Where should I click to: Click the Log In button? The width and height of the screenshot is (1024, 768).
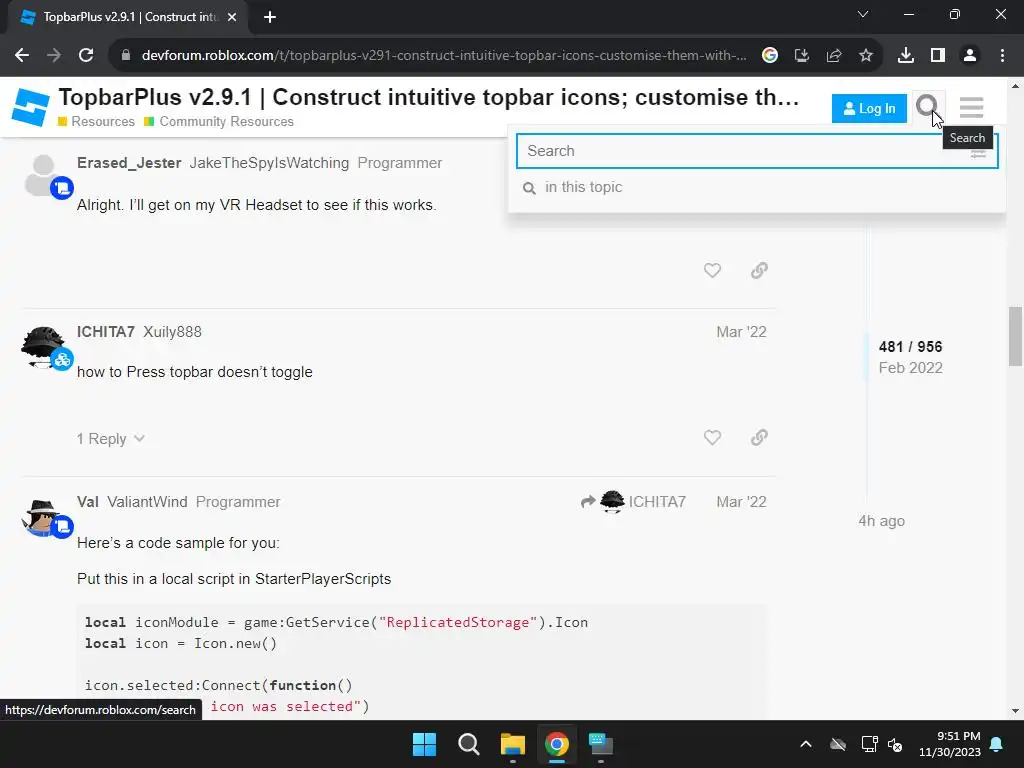(x=869, y=108)
